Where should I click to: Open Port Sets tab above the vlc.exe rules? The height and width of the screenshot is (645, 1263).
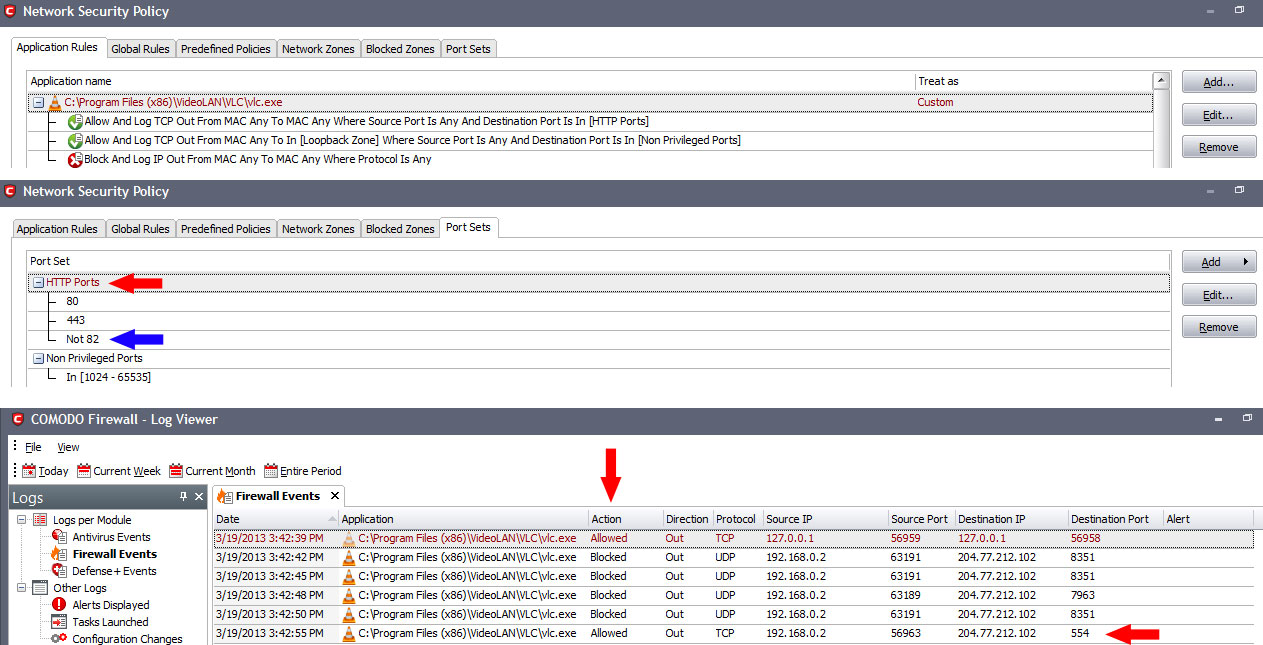468,49
